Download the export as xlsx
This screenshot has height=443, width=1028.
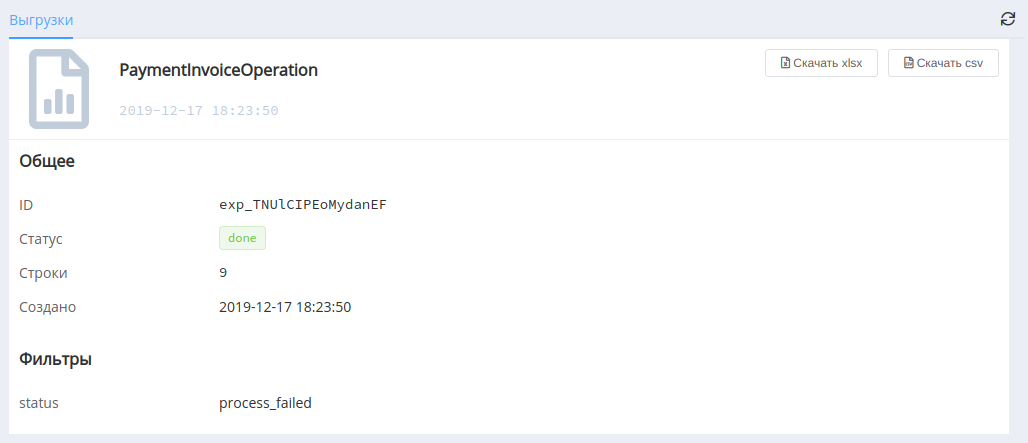(821, 63)
